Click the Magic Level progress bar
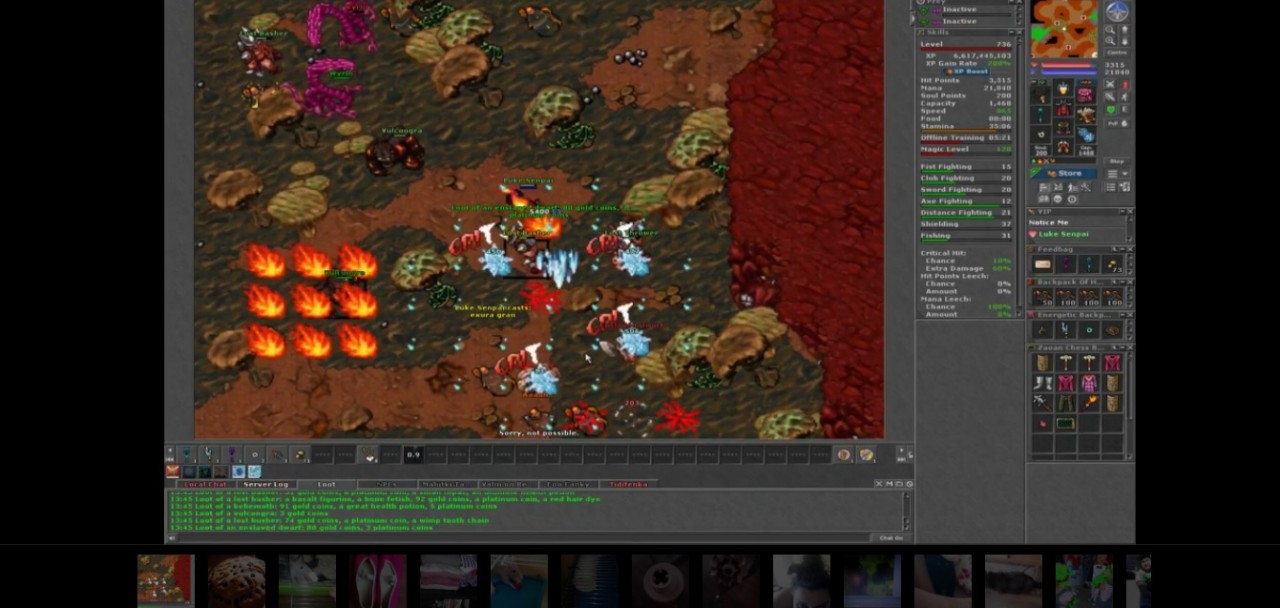The height and width of the screenshot is (608, 1280). (968, 154)
